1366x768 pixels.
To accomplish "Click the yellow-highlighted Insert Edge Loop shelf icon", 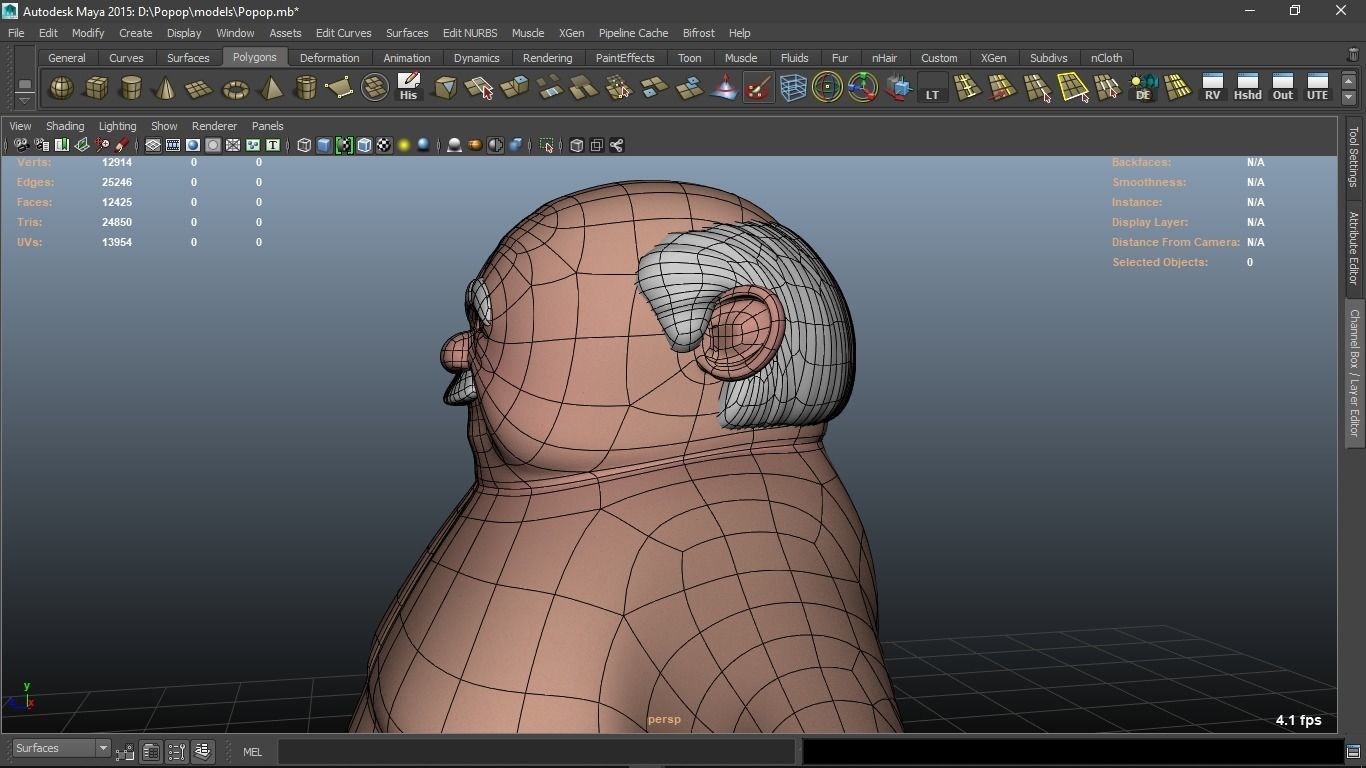I will pyautogui.click(x=1073, y=88).
